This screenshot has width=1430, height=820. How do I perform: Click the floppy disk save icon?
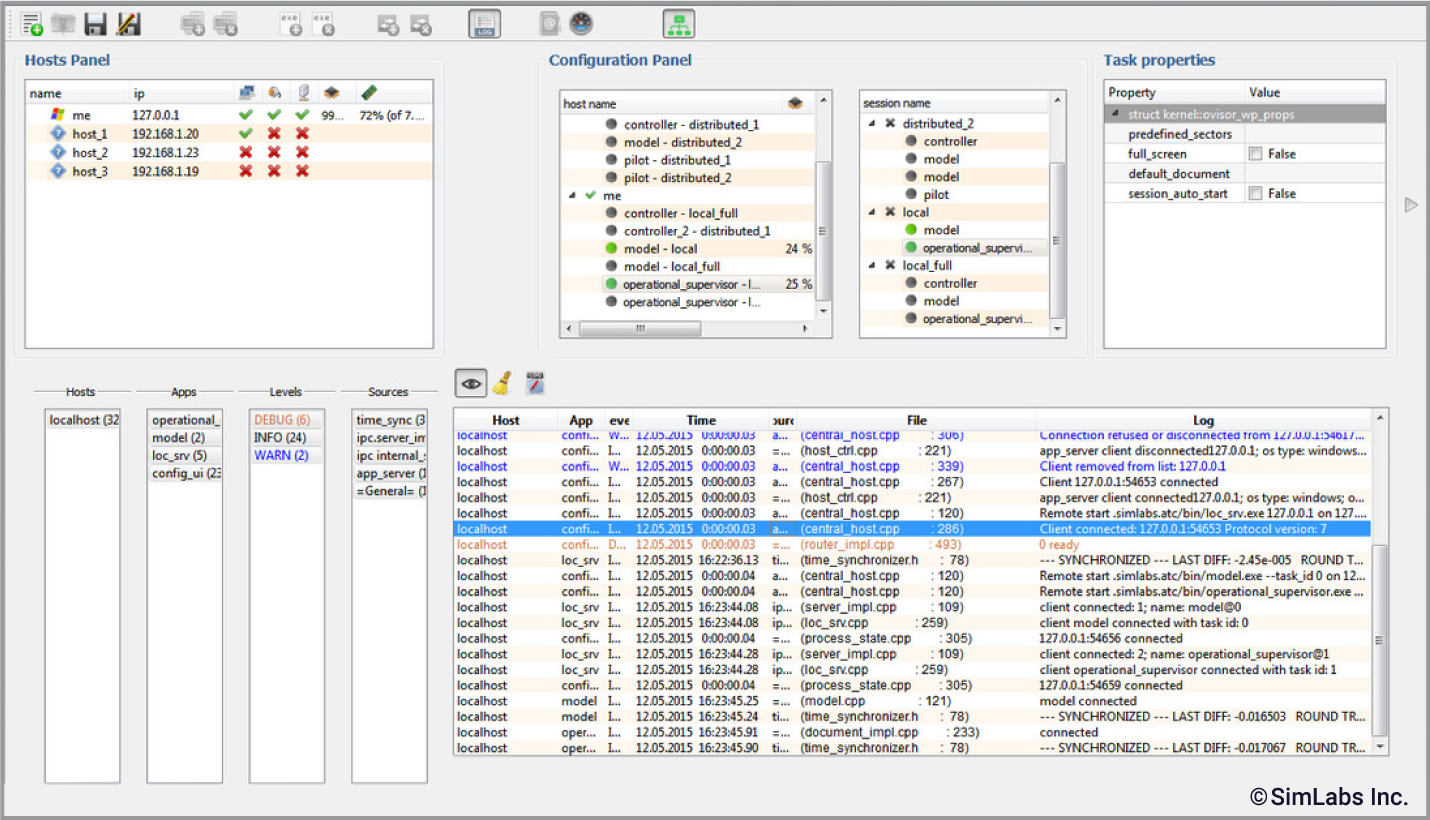(96, 24)
